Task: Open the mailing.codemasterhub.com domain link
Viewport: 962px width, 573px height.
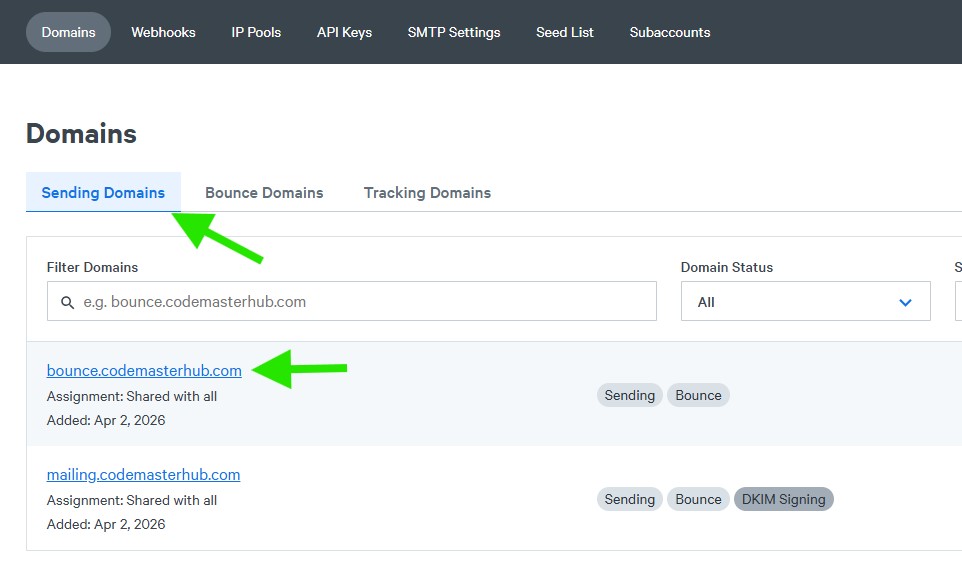Action: click(143, 475)
